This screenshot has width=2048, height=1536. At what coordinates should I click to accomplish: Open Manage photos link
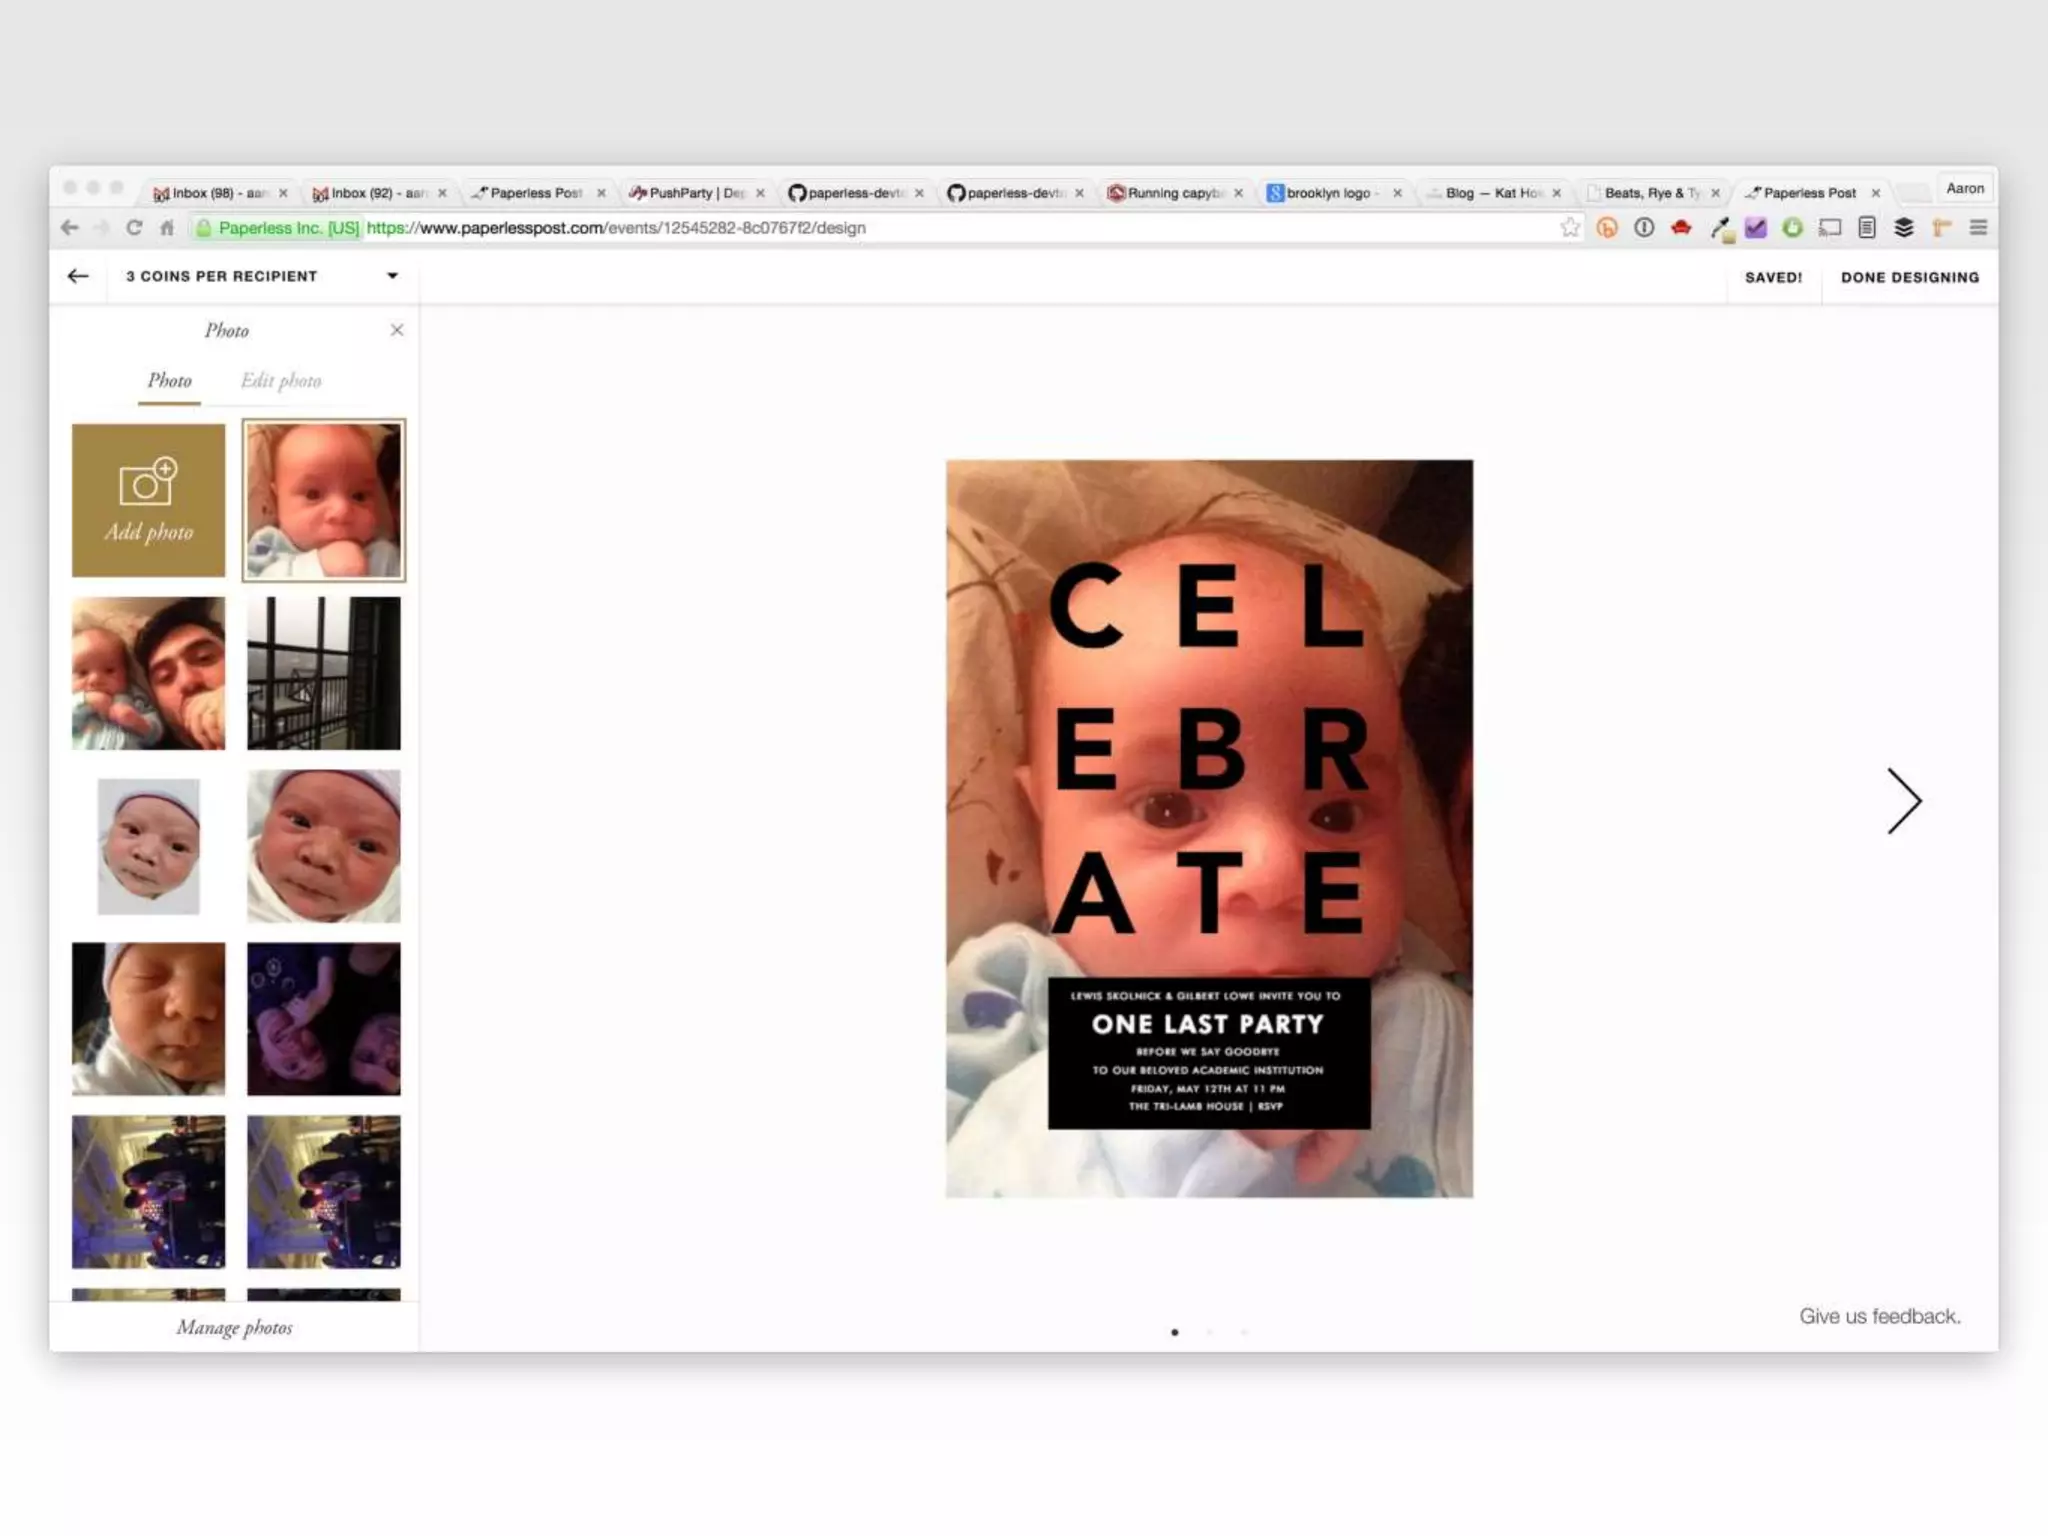234,1328
